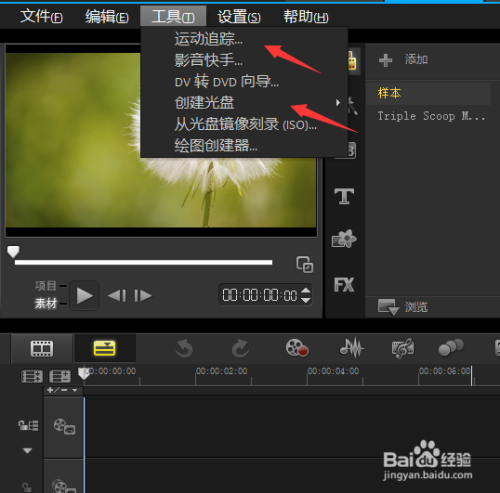Image resolution: width=500 pixels, height=493 pixels.
Task: Open the auto music icon
Action: (403, 348)
